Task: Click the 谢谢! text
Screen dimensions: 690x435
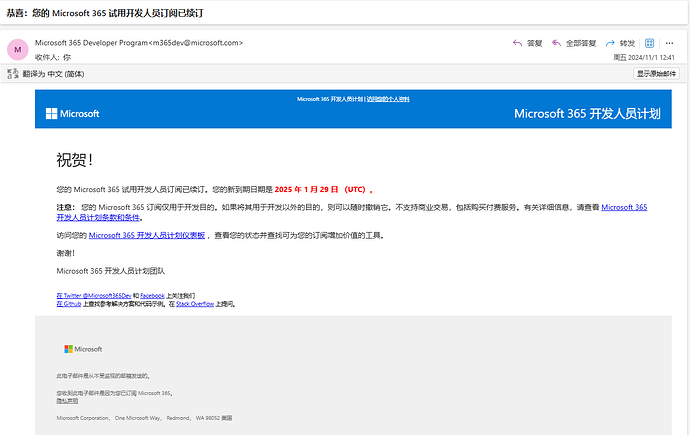Action: (x=66, y=253)
